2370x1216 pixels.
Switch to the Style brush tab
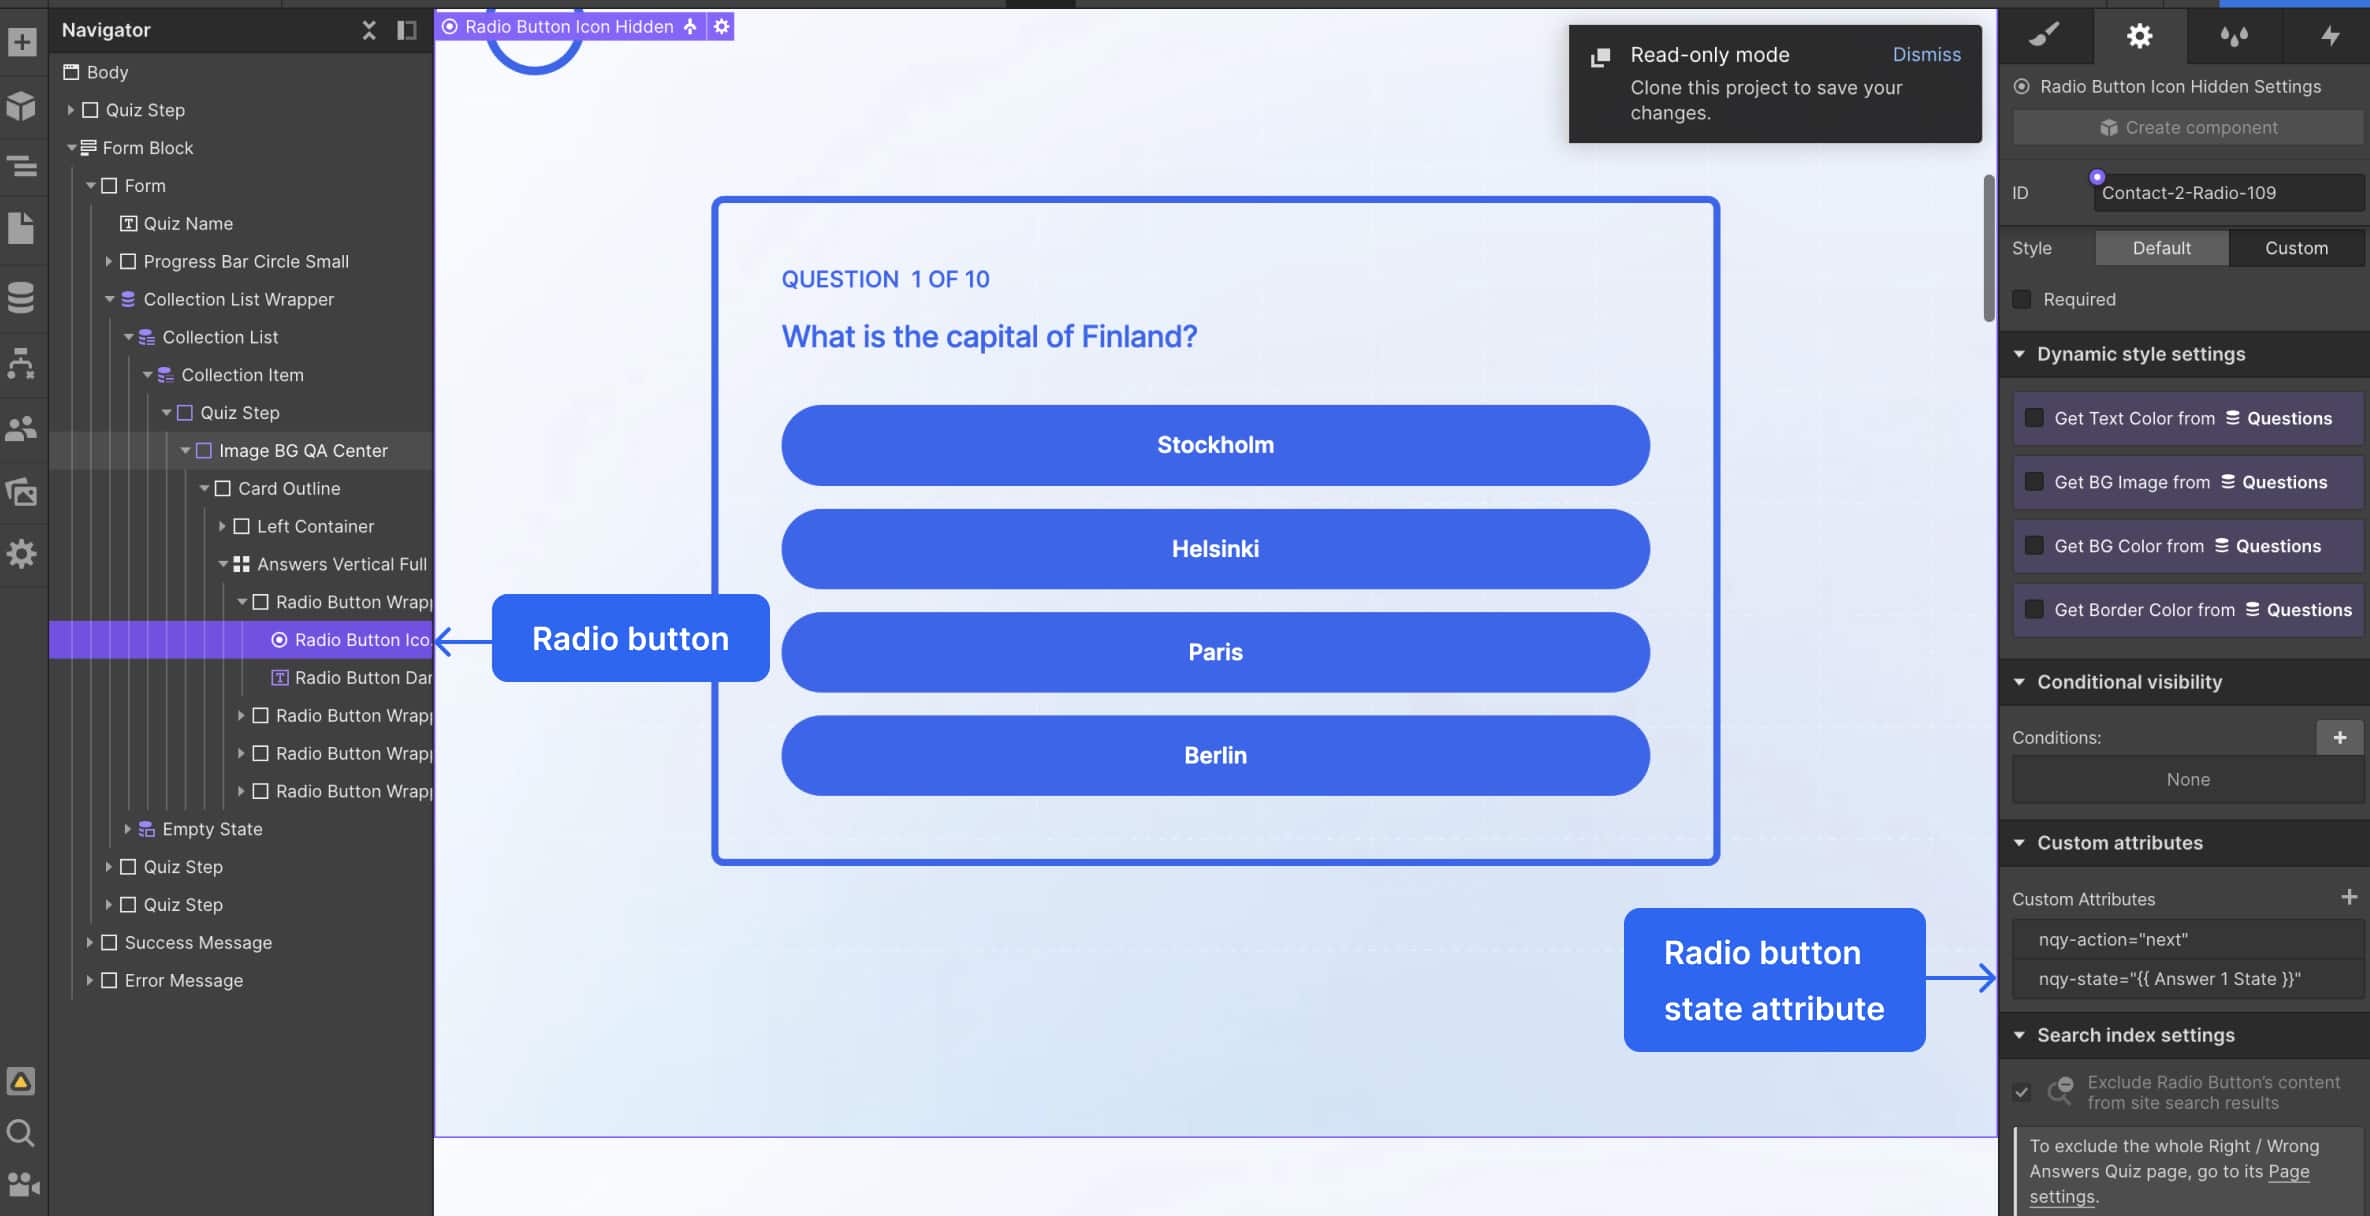(x=2045, y=35)
